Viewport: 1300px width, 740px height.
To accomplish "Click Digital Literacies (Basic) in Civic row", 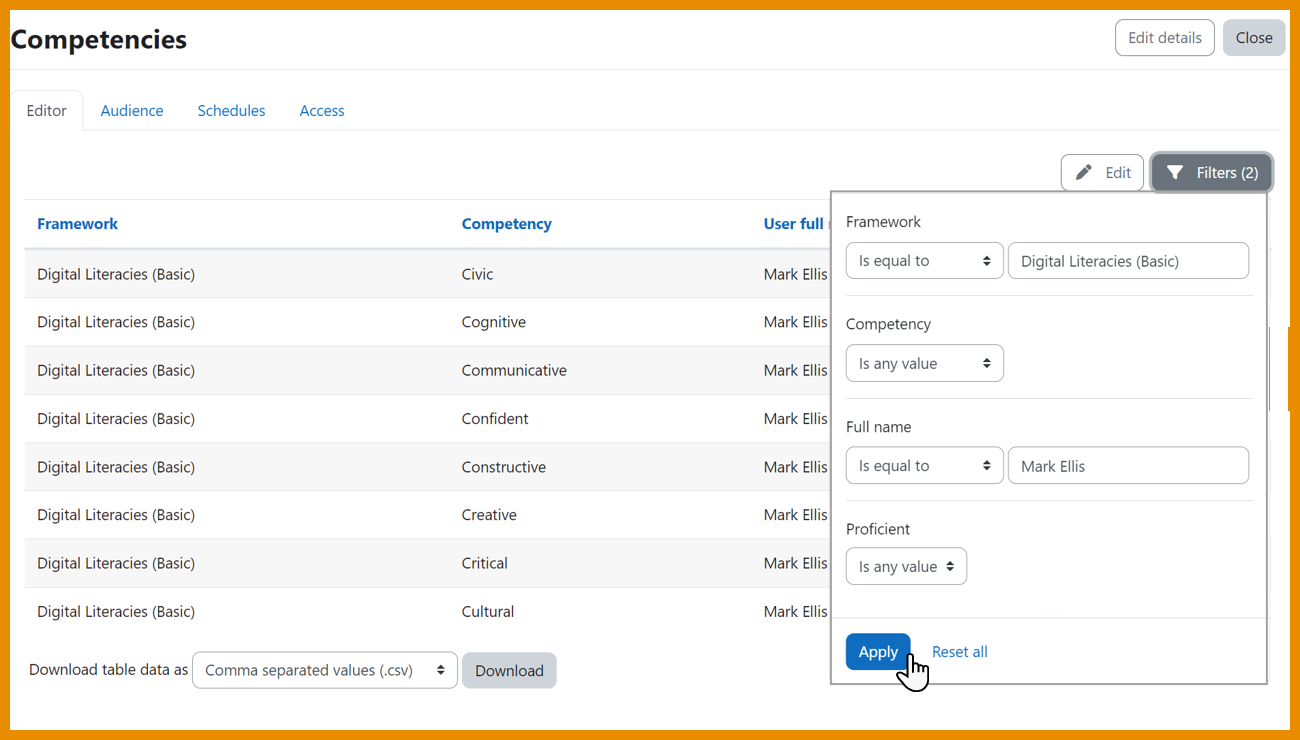I will 116,274.
